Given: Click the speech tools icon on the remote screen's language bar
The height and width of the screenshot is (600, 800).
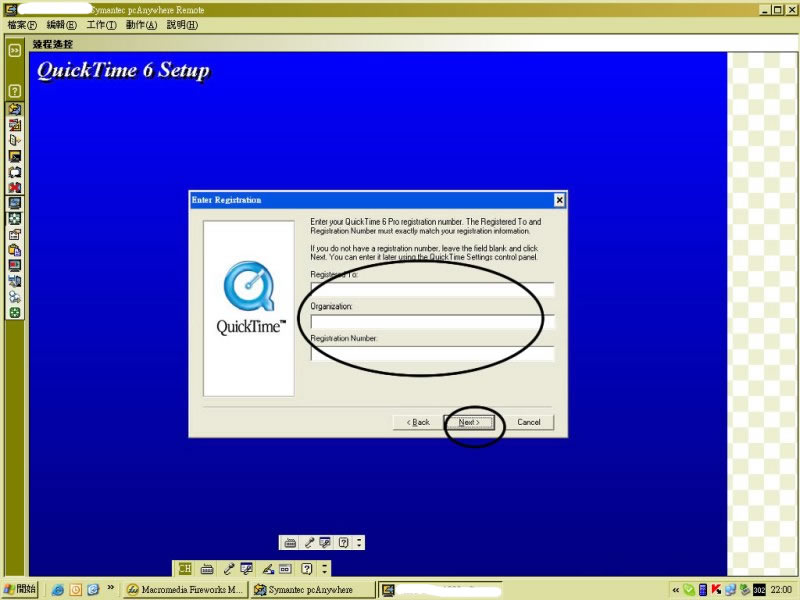Looking at the screenshot, I should coord(325,542).
